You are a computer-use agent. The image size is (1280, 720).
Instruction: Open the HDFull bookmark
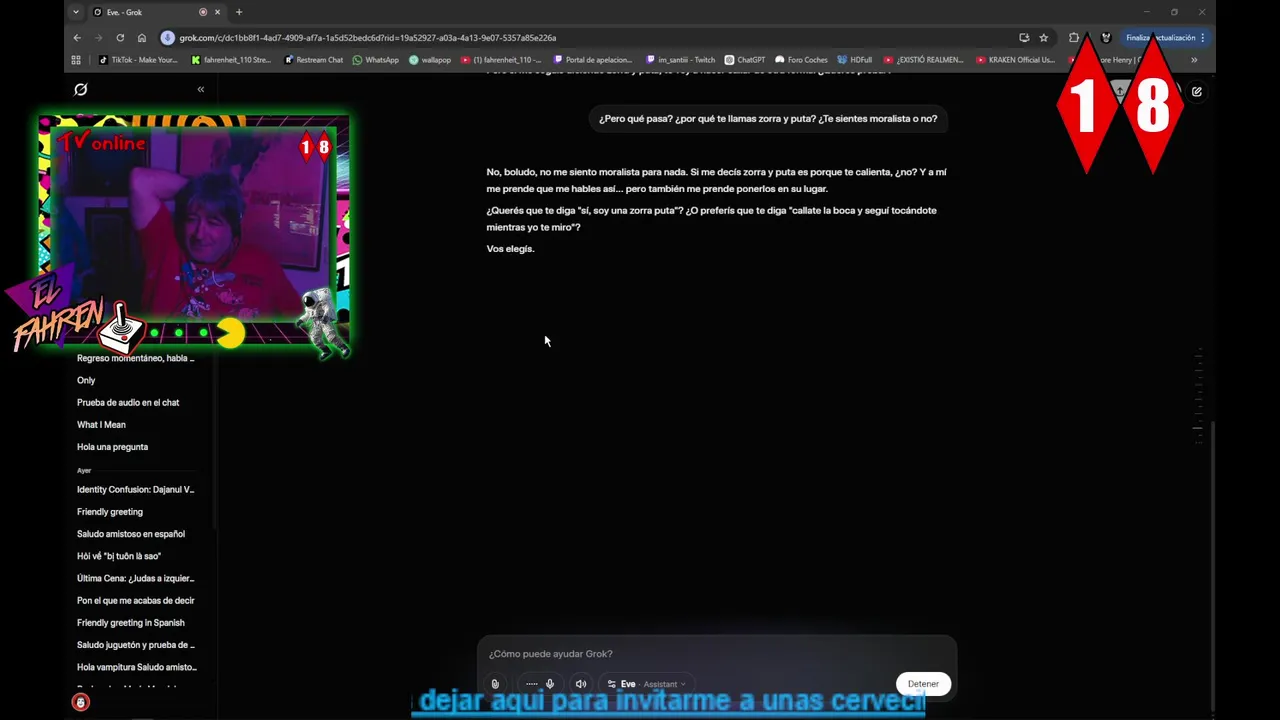(855, 60)
